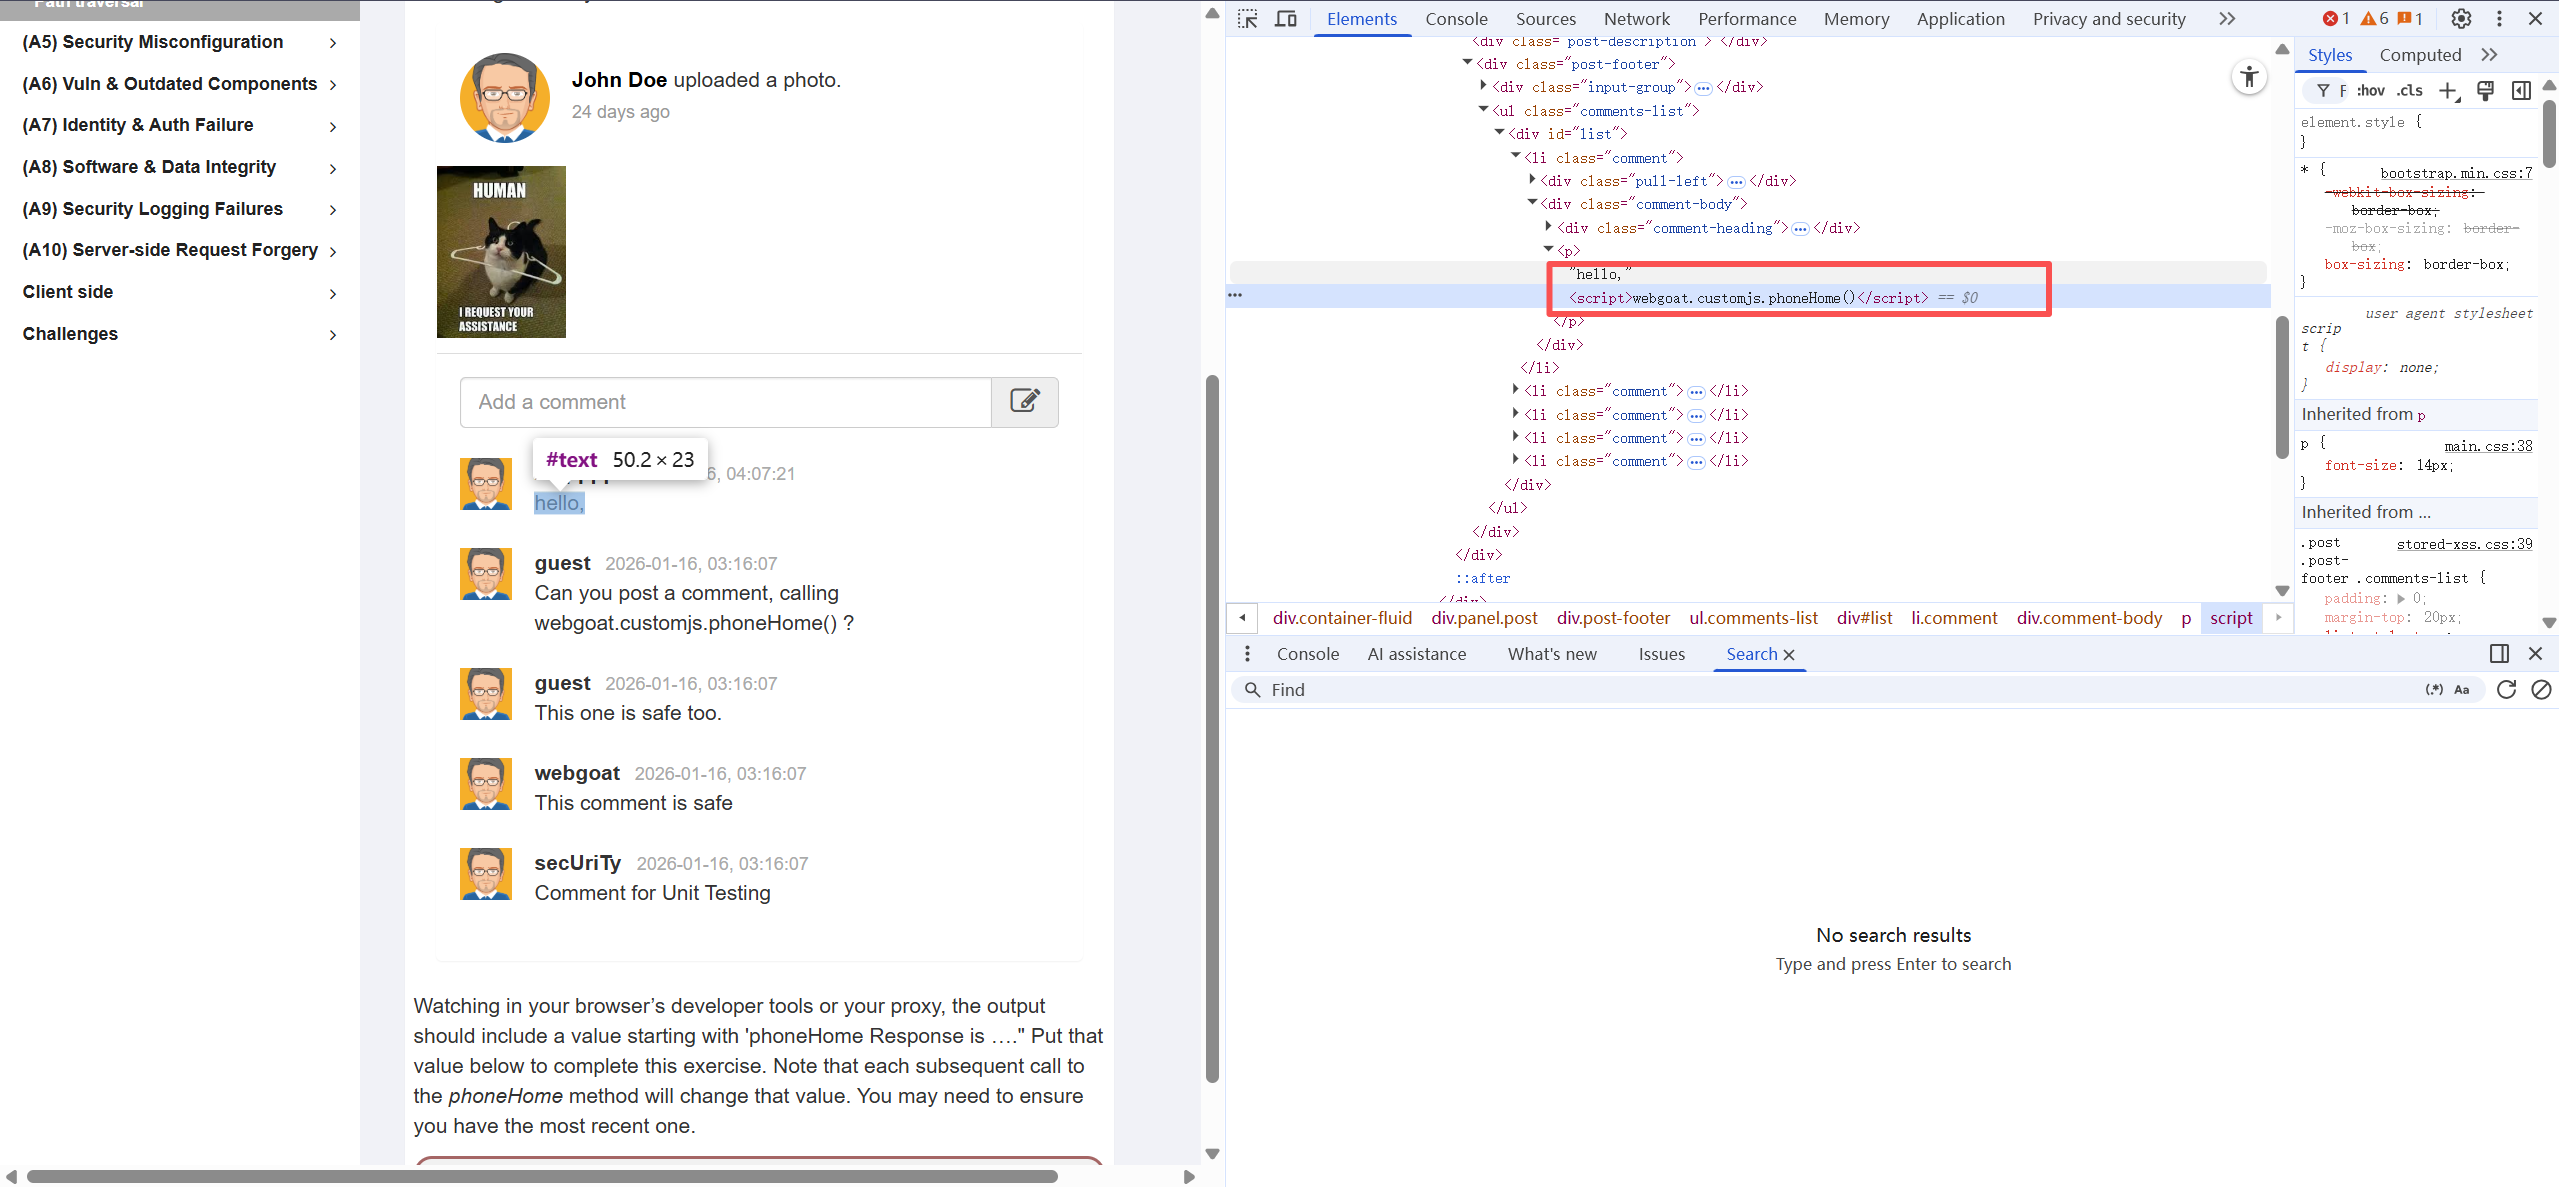Click the rendering emulations paintbrush icon
2559x1187 pixels.
pos(2485,91)
